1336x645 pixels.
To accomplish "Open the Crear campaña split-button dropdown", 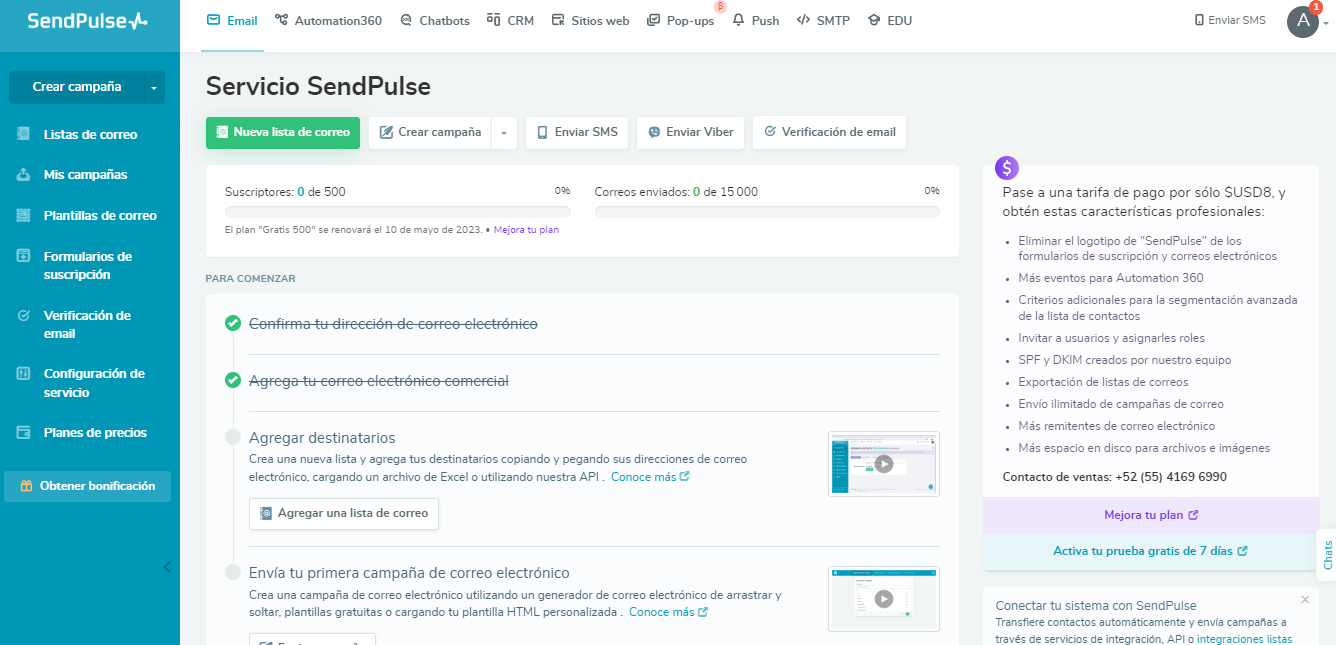I will pos(503,132).
